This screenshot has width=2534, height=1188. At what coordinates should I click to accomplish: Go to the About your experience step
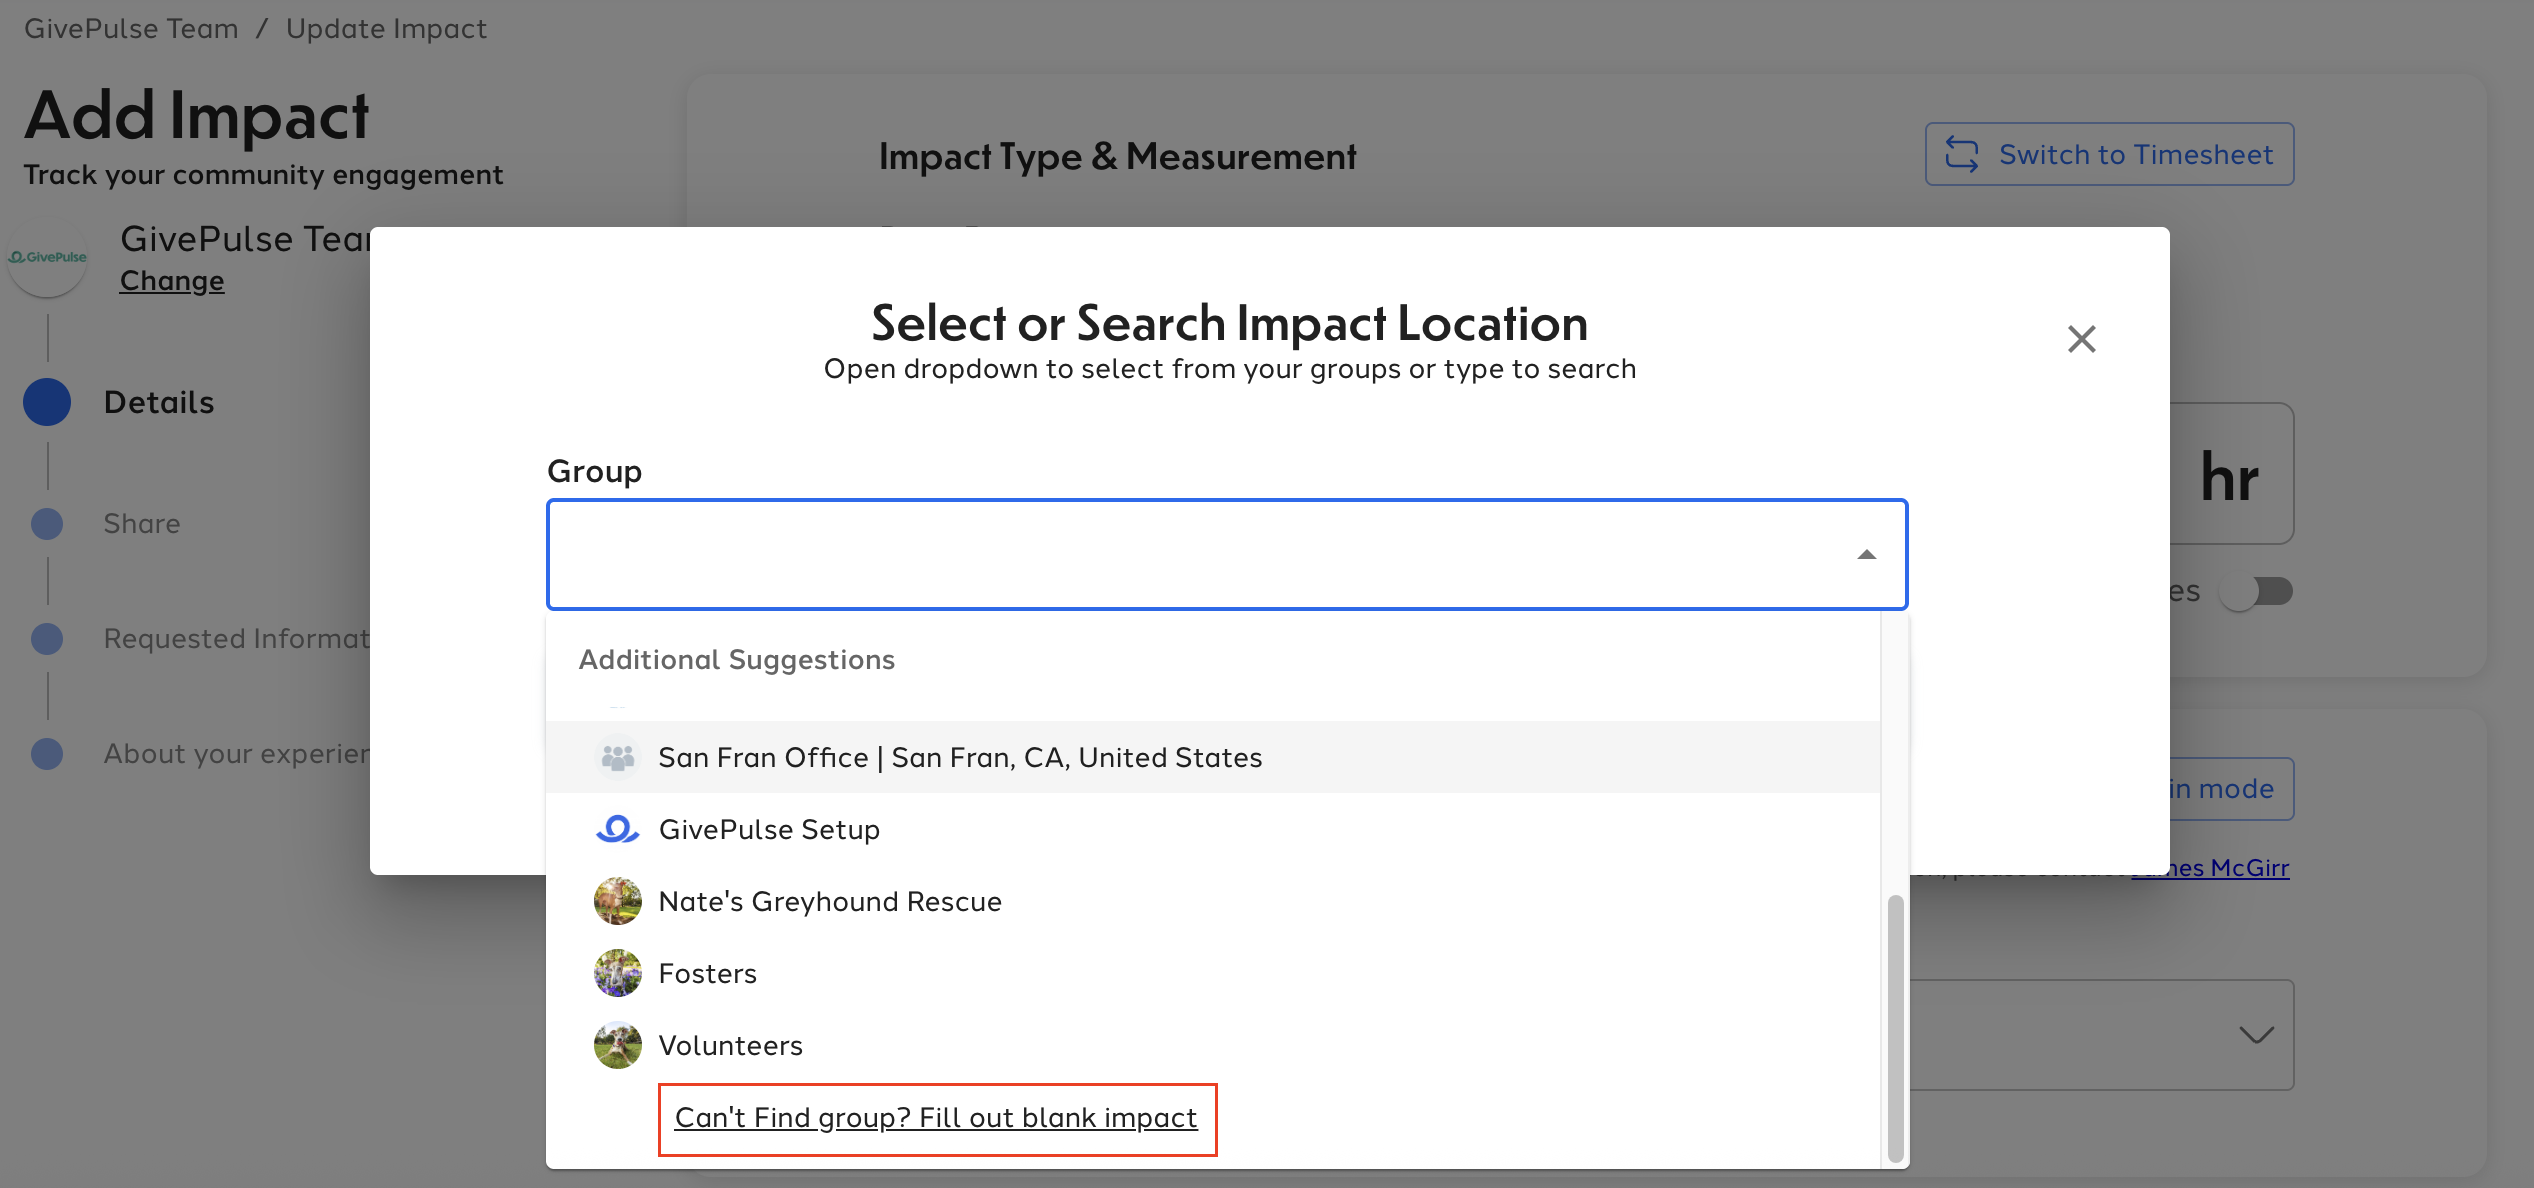(200, 753)
